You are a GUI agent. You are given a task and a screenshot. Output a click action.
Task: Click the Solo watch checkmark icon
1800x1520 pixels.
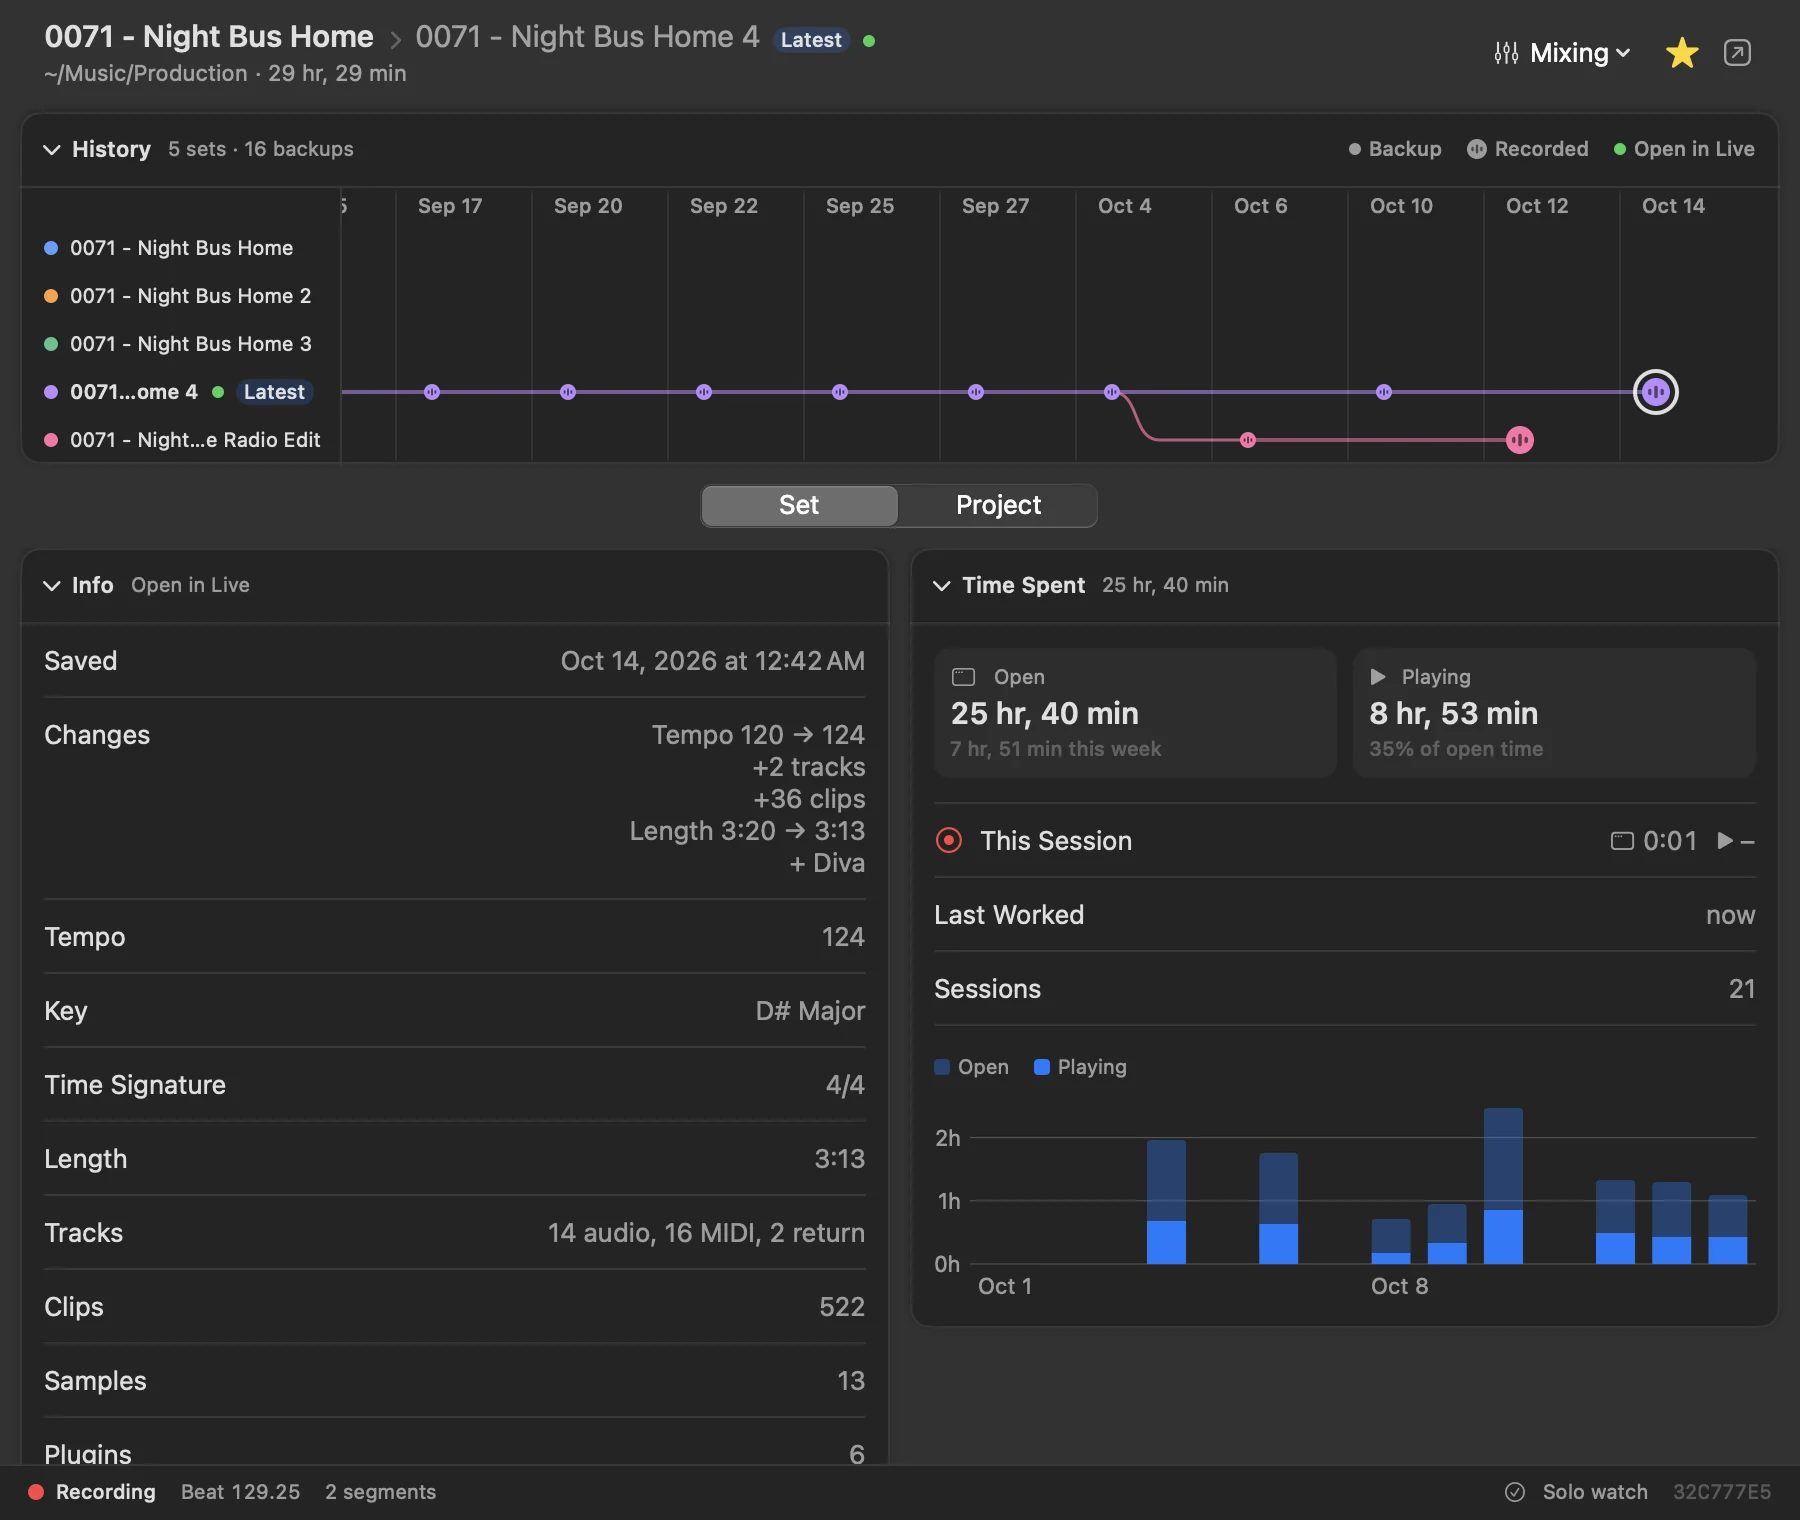[1515, 1492]
